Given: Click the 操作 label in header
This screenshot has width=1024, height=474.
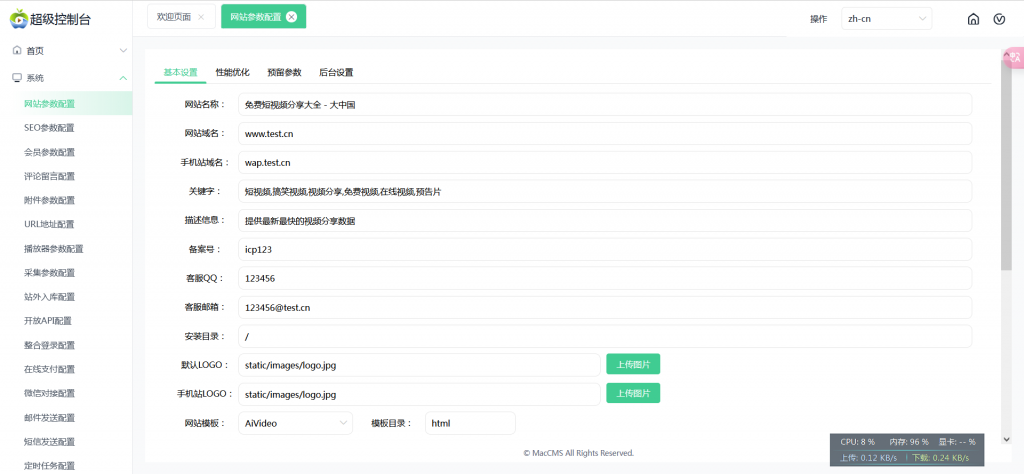Looking at the screenshot, I should (818, 19).
